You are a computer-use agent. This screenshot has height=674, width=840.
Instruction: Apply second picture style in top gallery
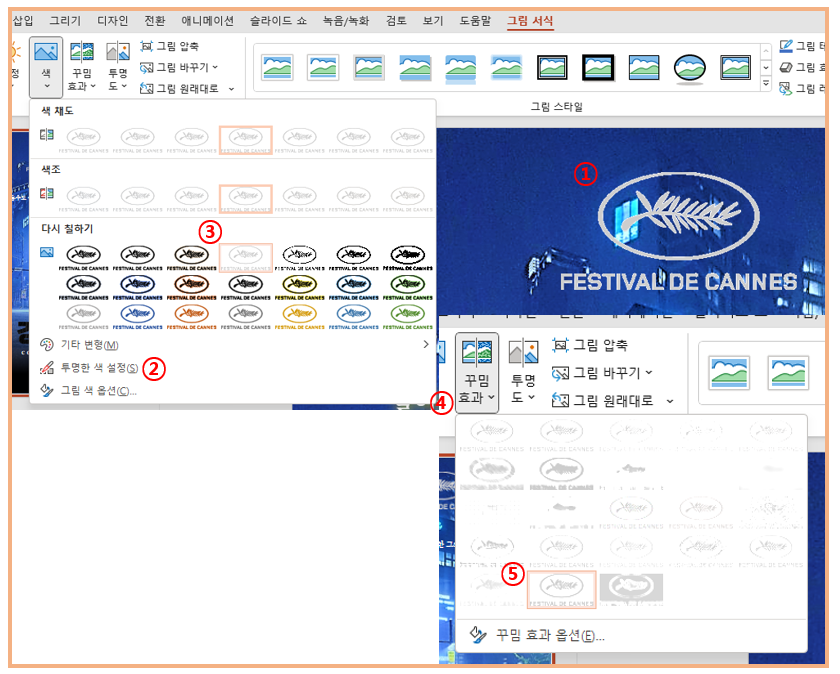[323, 68]
